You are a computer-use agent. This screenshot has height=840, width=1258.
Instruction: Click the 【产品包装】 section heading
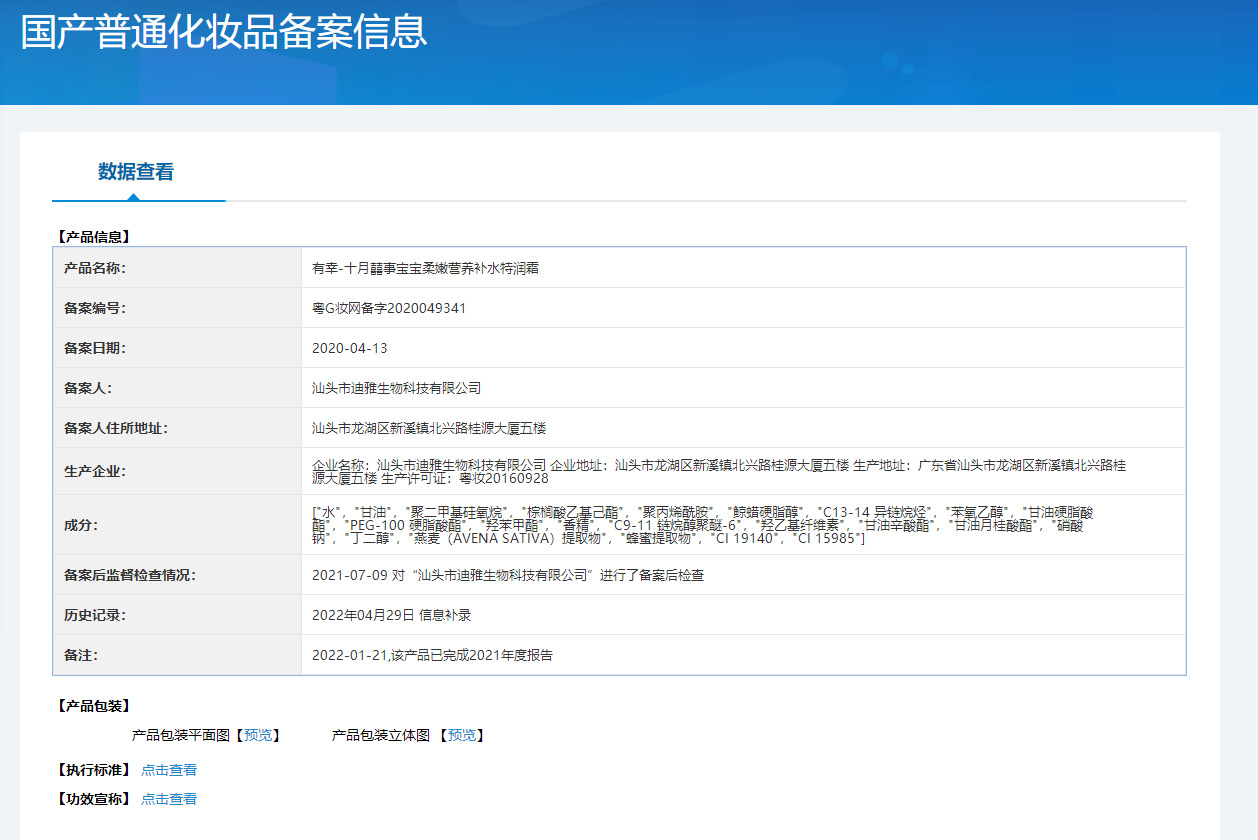(94, 706)
